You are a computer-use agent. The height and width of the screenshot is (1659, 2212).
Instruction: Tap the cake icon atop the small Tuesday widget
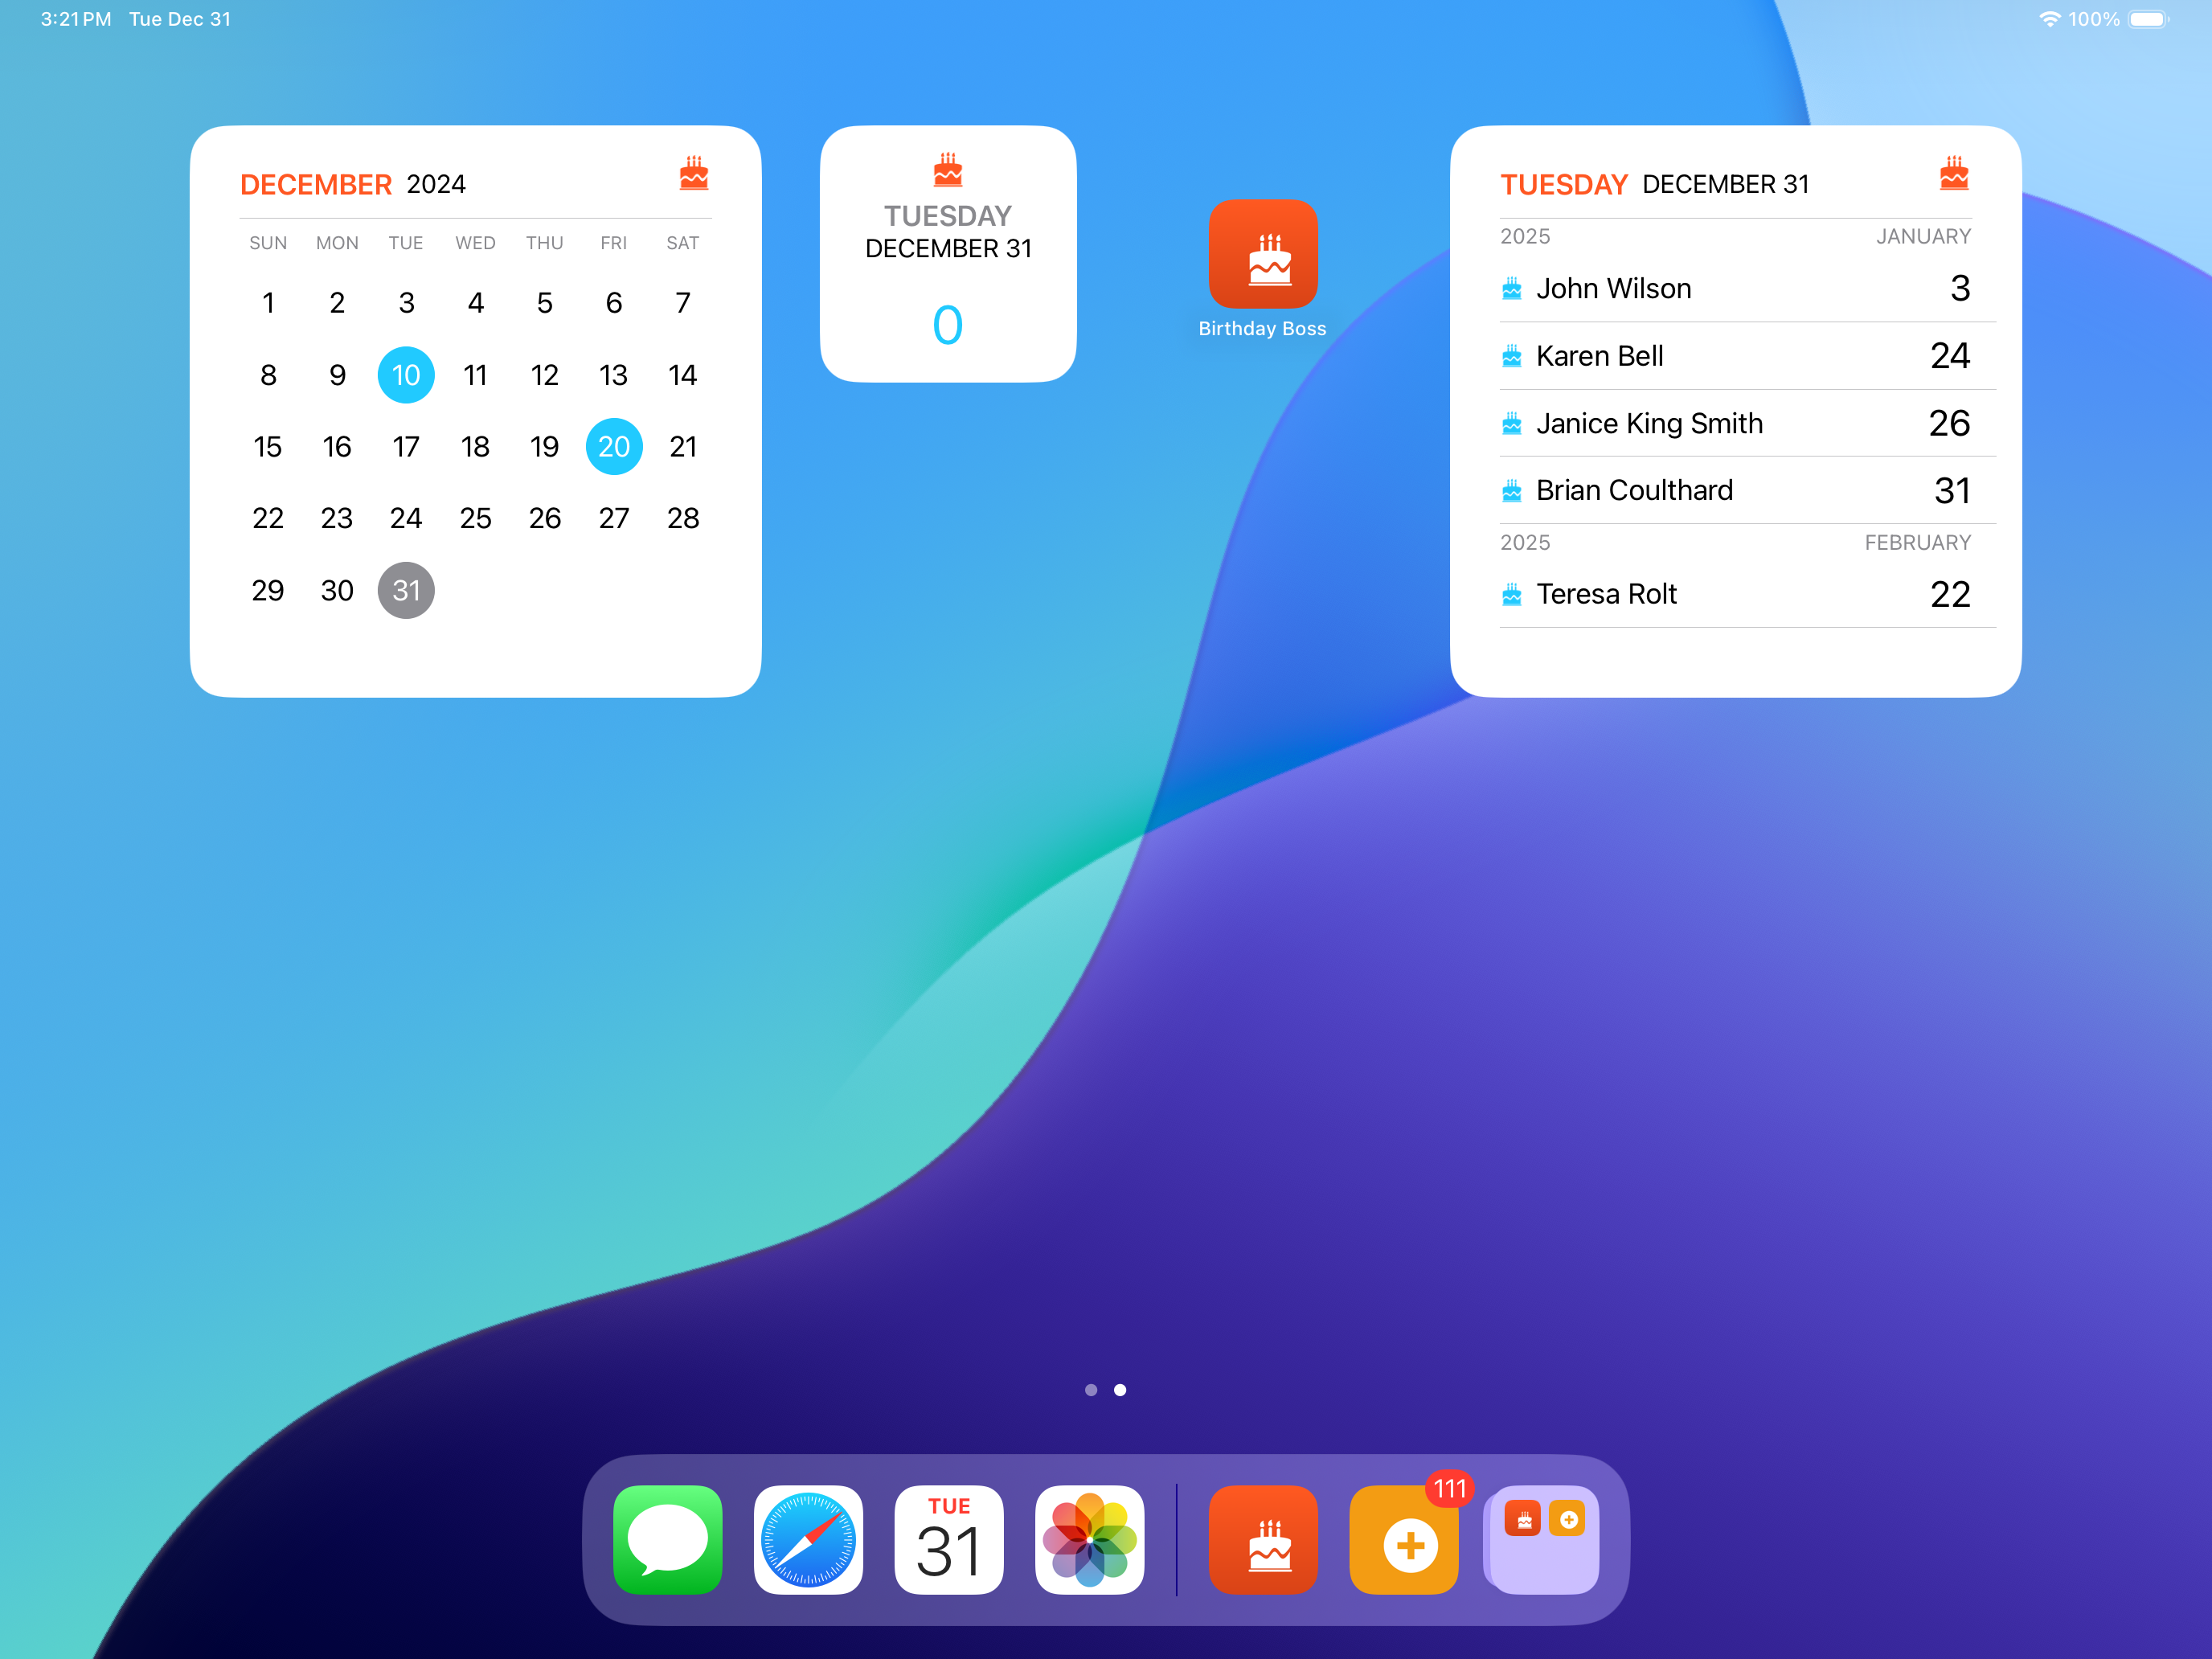(948, 169)
